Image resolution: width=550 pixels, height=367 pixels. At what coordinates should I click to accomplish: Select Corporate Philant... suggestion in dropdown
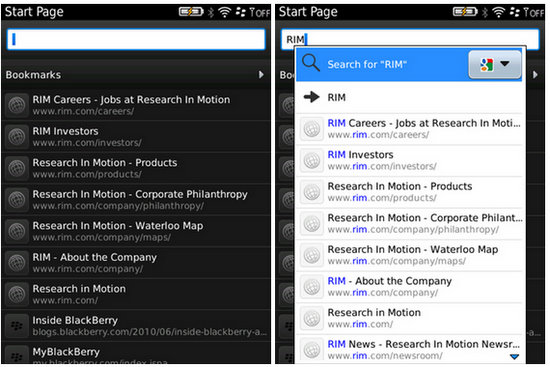409,223
